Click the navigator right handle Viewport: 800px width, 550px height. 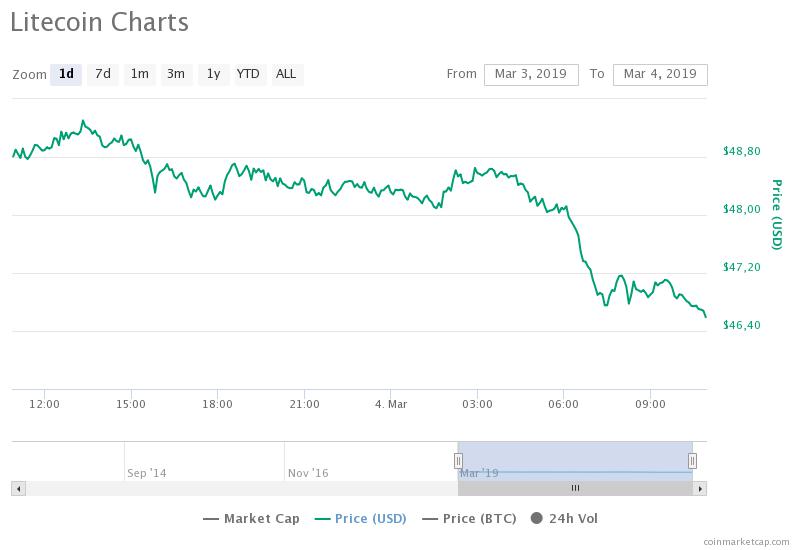692,461
